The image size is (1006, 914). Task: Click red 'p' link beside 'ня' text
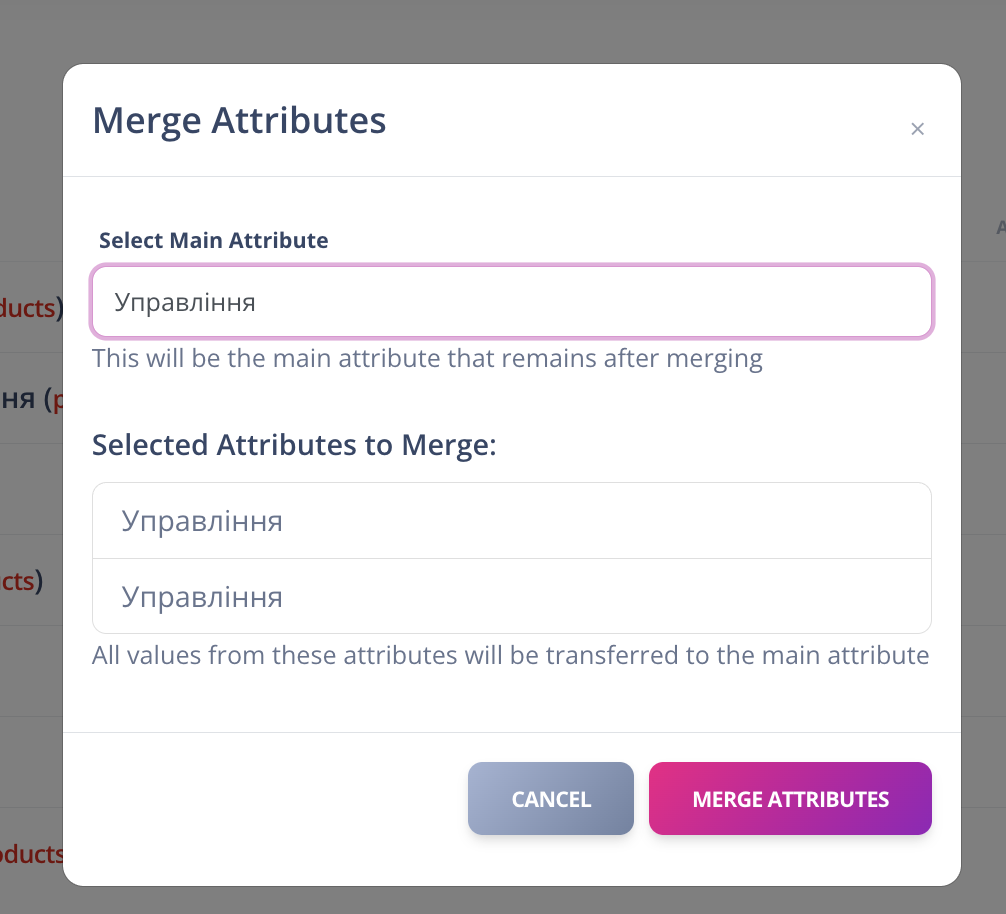pos(57,400)
